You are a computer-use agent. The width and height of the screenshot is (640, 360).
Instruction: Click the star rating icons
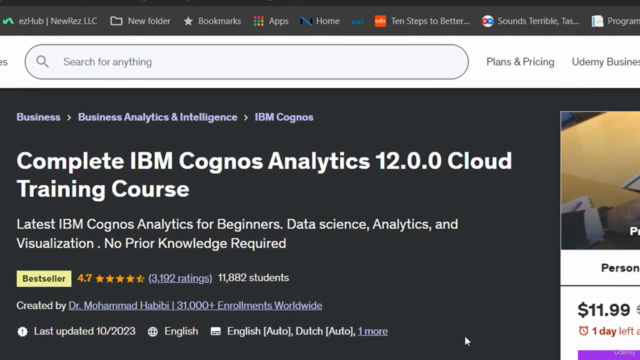click(120, 279)
